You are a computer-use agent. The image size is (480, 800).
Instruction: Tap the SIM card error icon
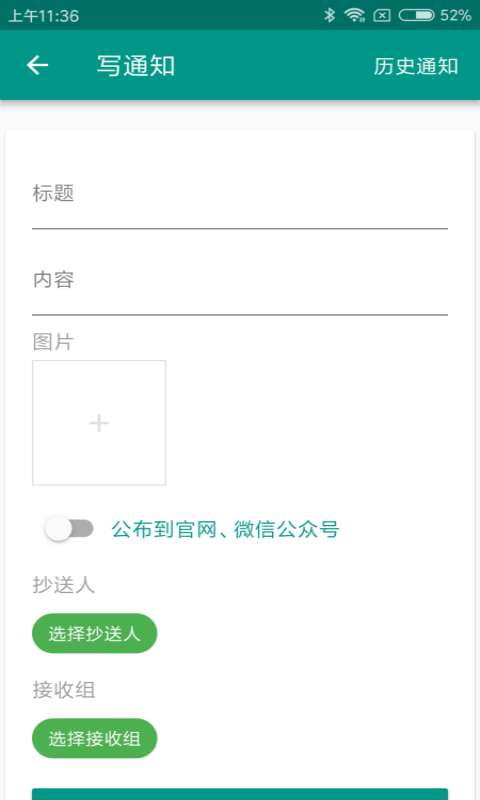382,16
